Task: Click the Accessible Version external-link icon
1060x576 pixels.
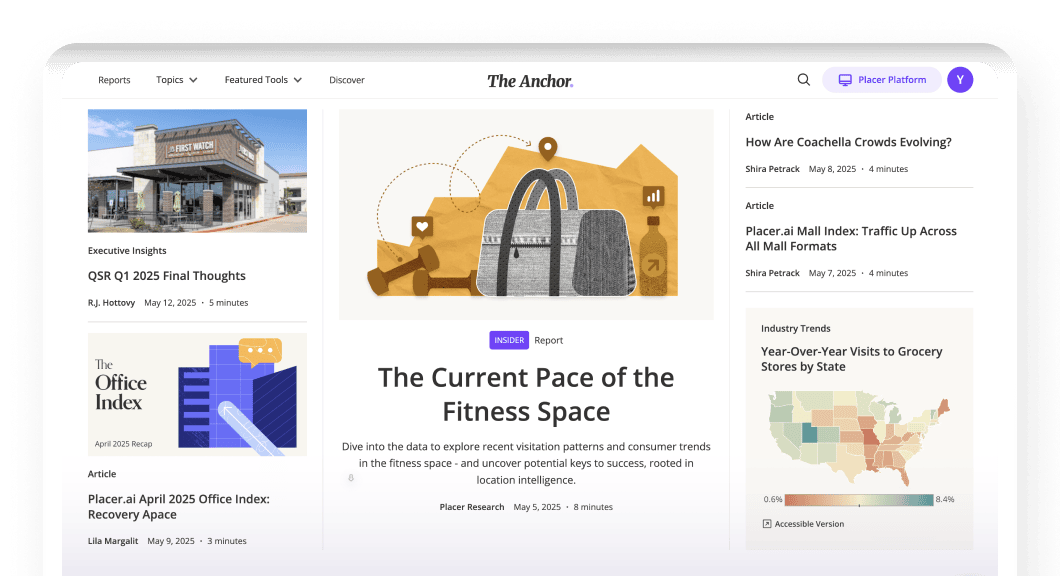Action: [767, 524]
